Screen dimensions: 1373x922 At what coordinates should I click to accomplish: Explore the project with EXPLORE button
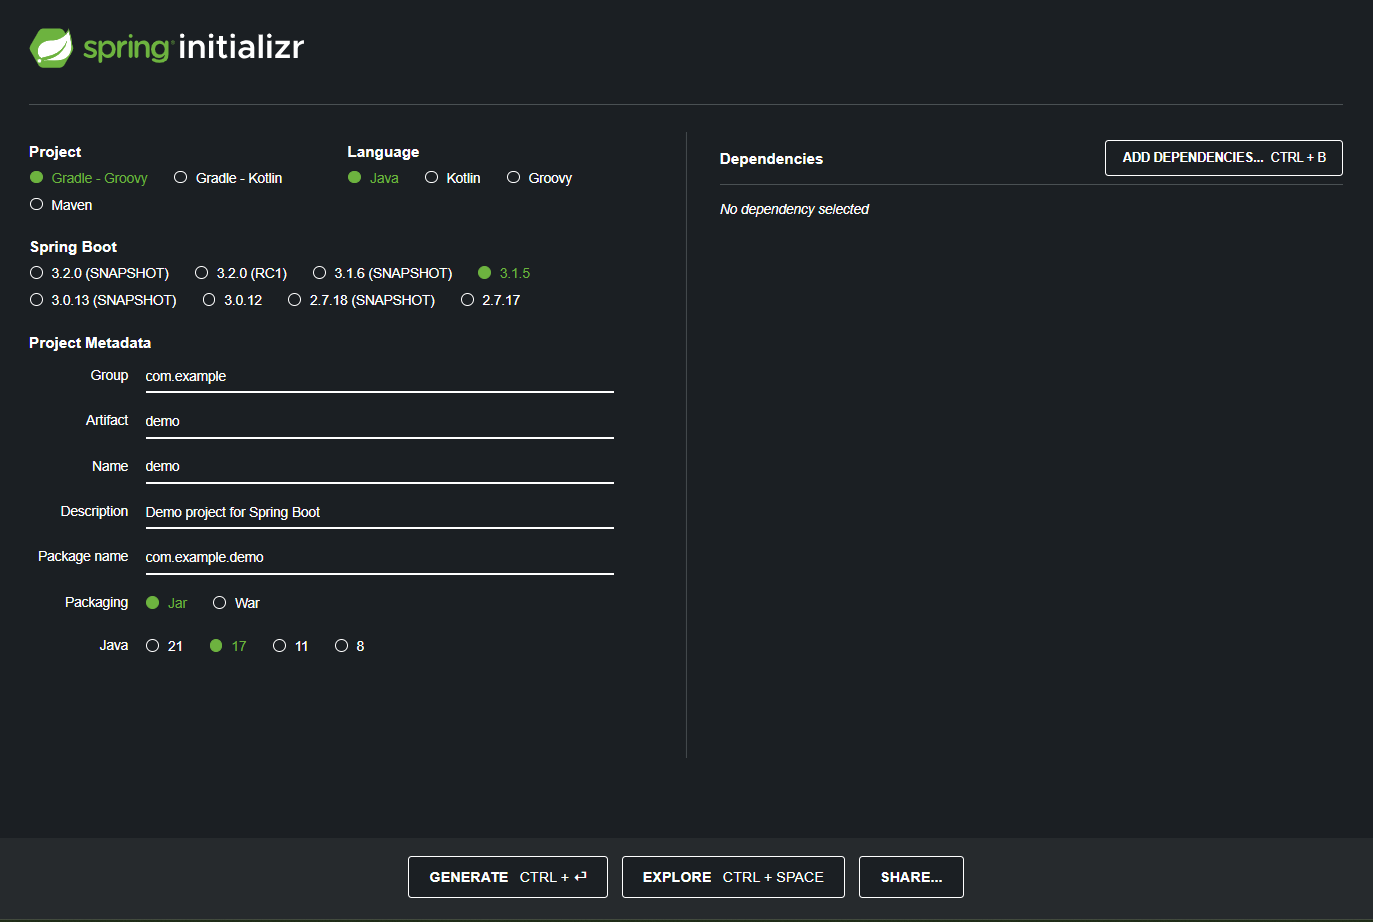[733, 877]
